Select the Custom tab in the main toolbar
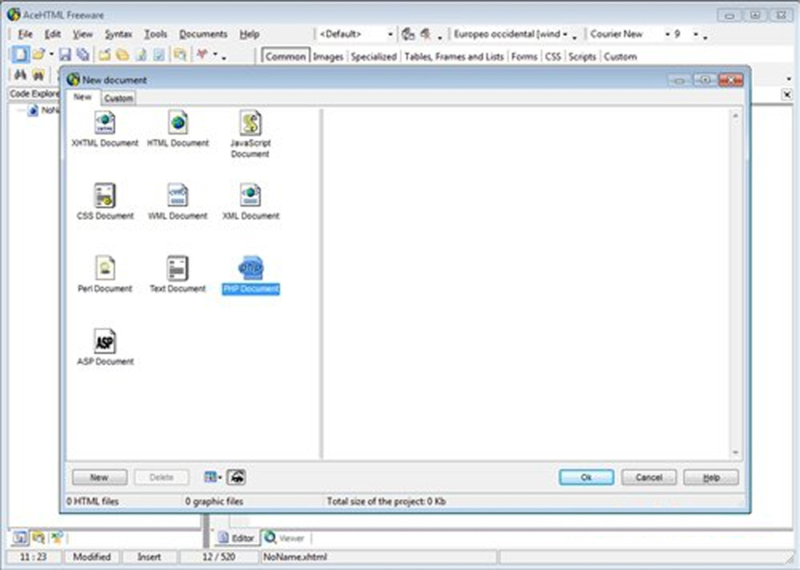The height and width of the screenshot is (570, 800). [x=620, y=57]
